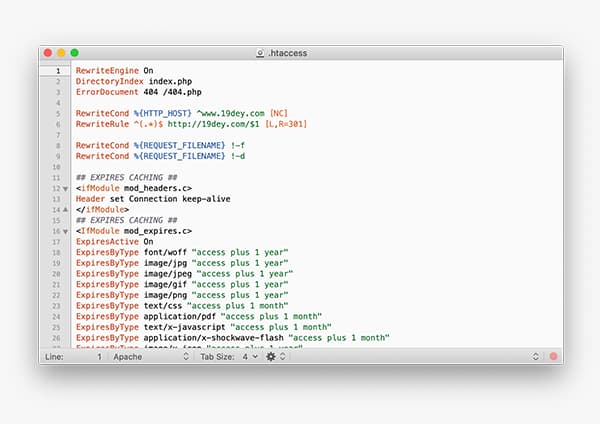This screenshot has height=424, width=600.
Task: Open the gear bundle actions menu
Action: [x=273, y=356]
